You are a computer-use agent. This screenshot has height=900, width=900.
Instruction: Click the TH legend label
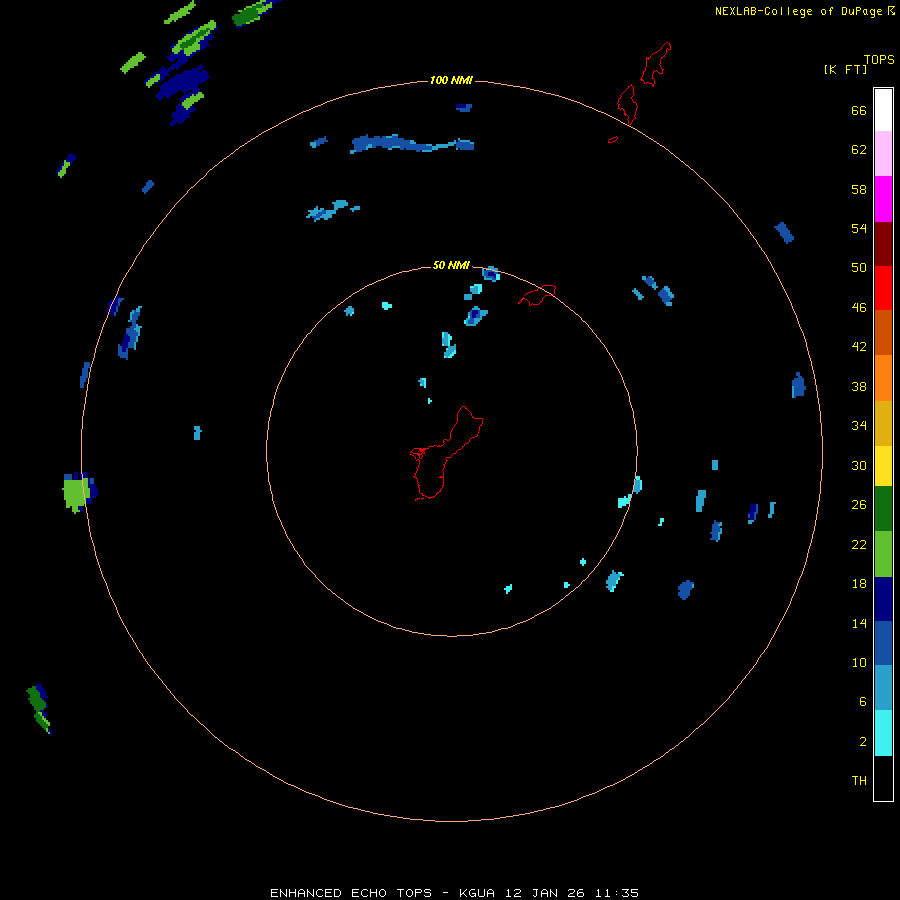tap(859, 781)
